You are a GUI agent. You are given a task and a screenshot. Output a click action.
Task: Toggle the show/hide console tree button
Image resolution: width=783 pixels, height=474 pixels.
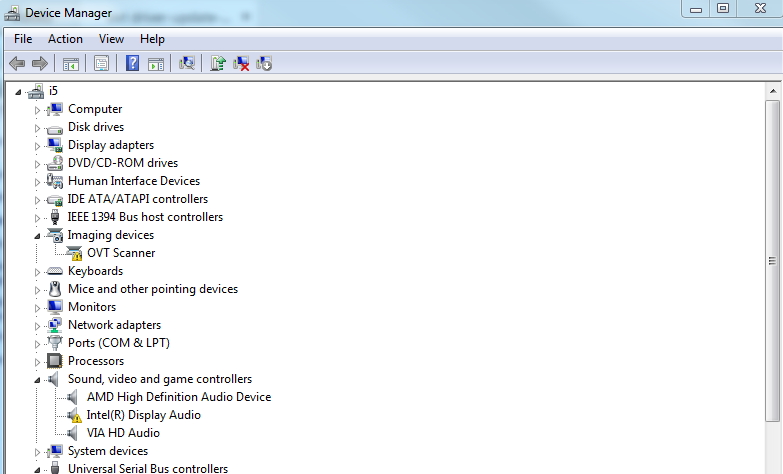tap(71, 64)
